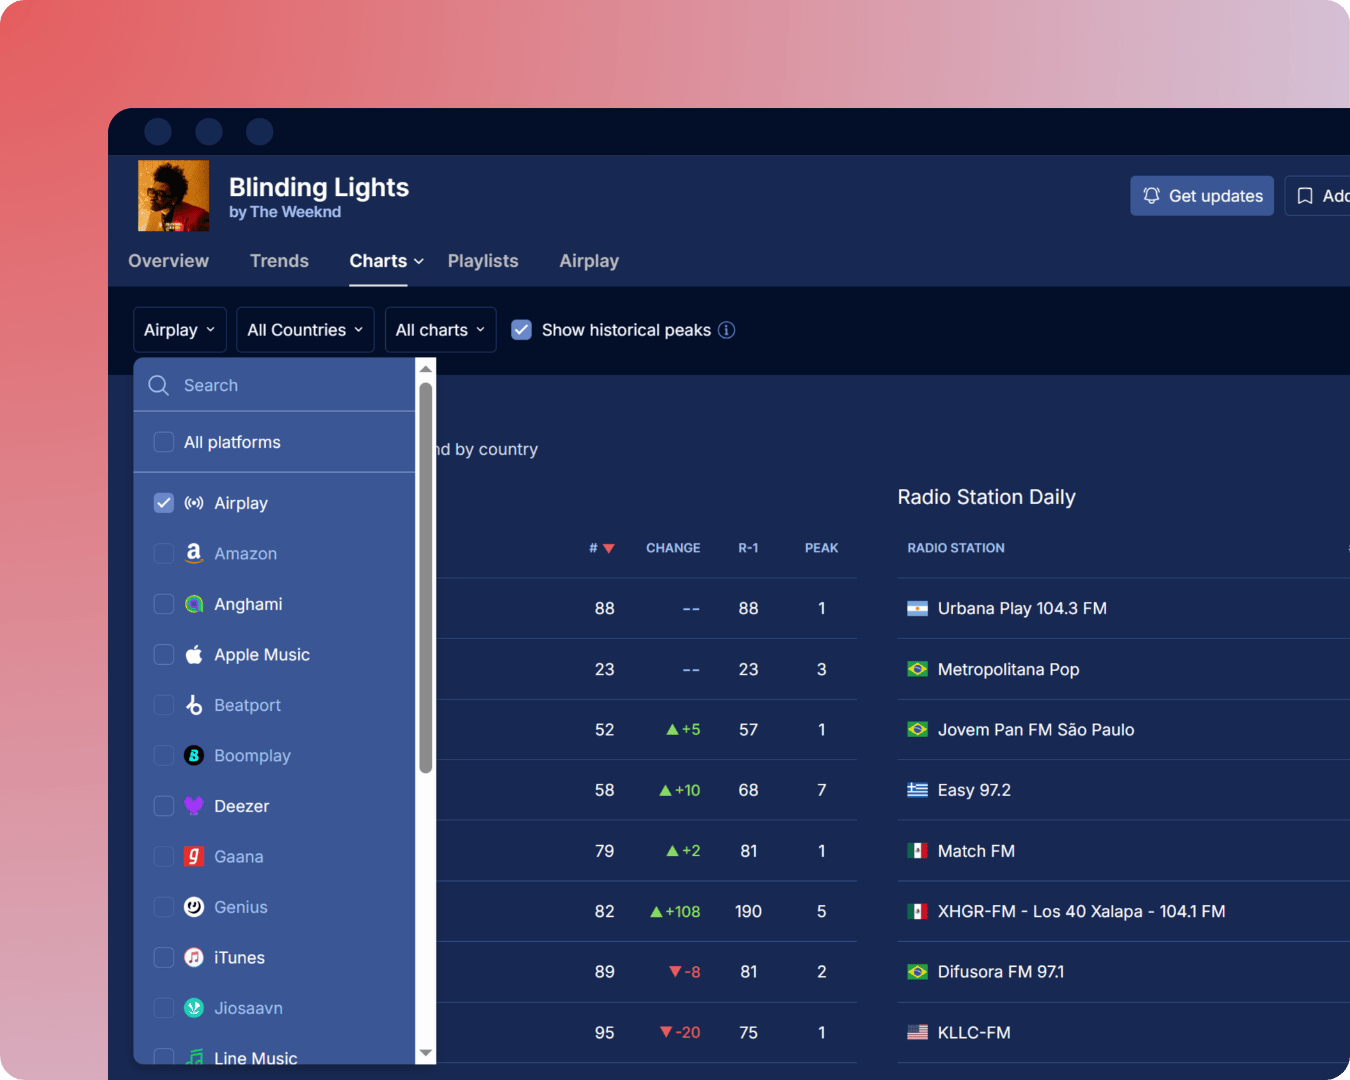The image size is (1350, 1080).
Task: Click the Deezer heart icon
Action: point(194,806)
